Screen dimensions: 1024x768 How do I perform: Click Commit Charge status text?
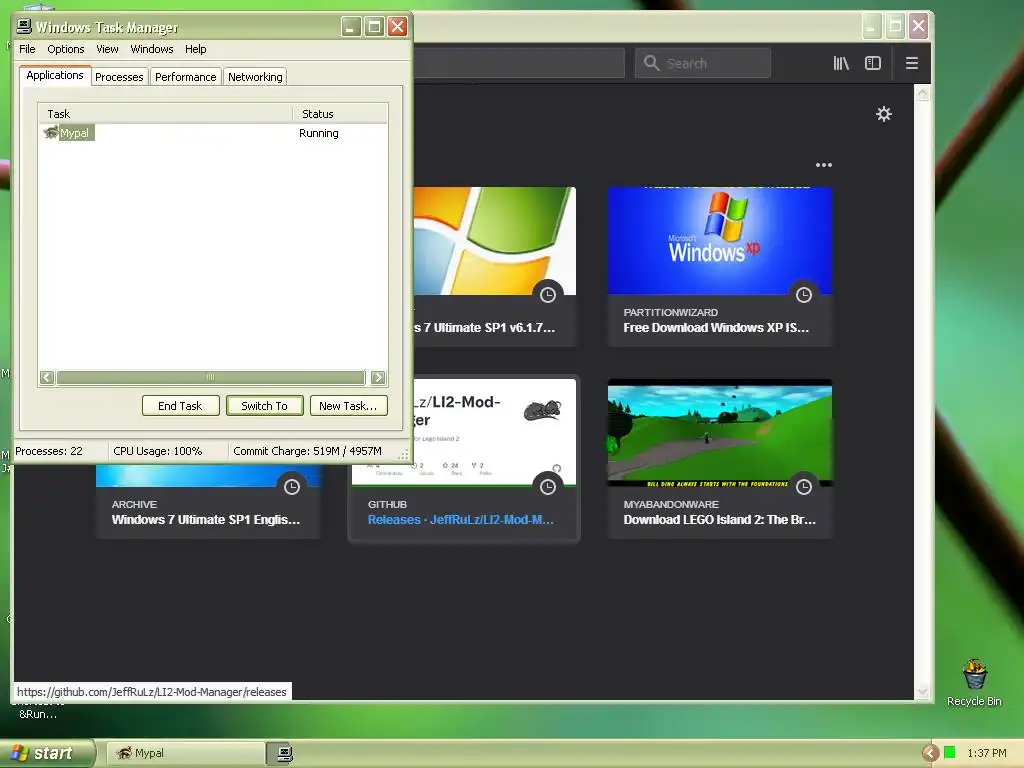307,451
